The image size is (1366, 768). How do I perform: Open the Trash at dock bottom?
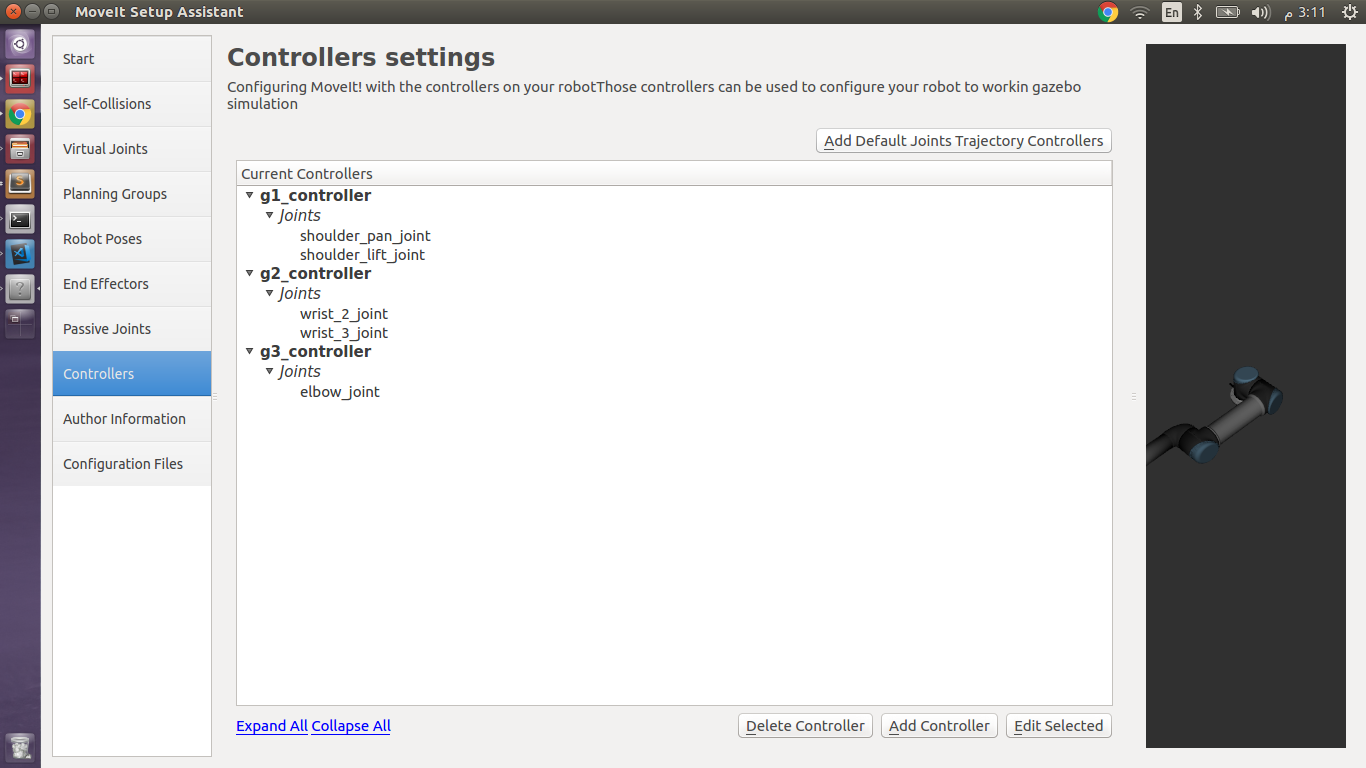20,746
